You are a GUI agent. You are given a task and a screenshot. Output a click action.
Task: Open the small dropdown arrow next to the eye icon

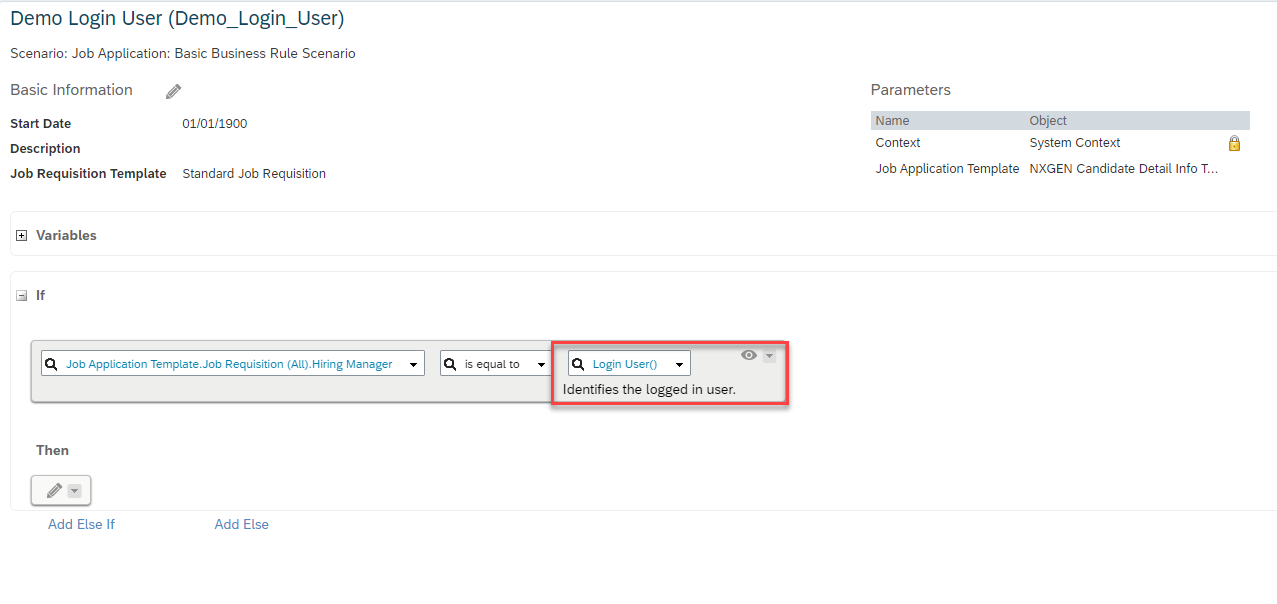tap(769, 356)
